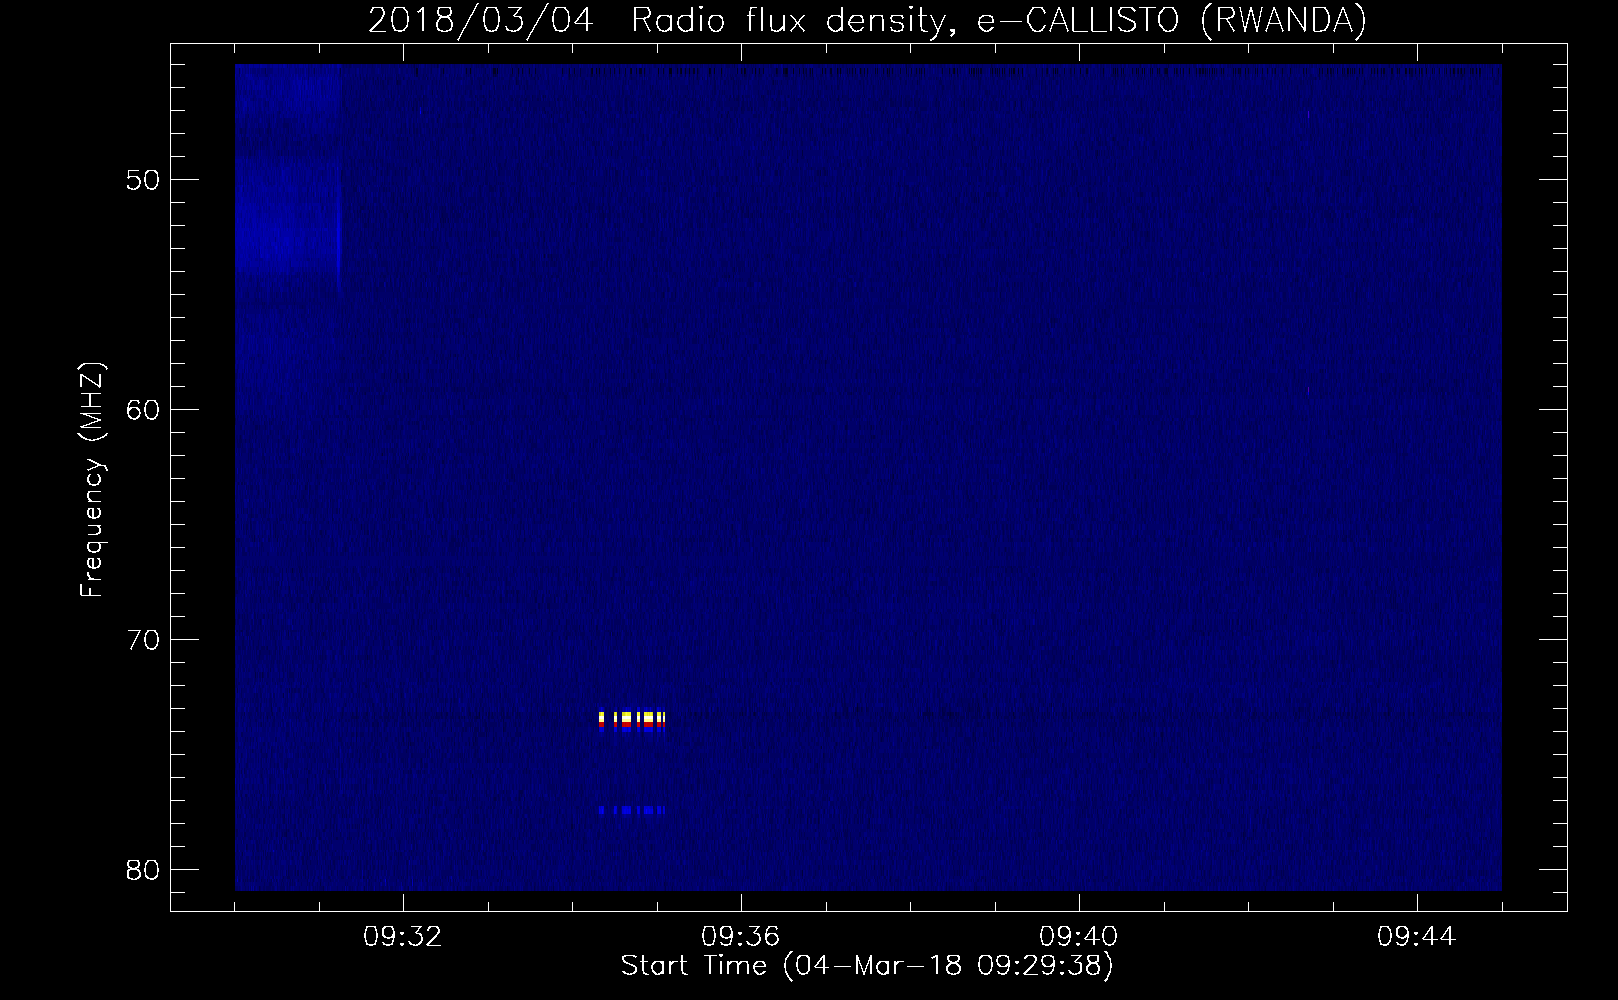Click the lighter blue patch near 52 MHz

click(x=287, y=215)
